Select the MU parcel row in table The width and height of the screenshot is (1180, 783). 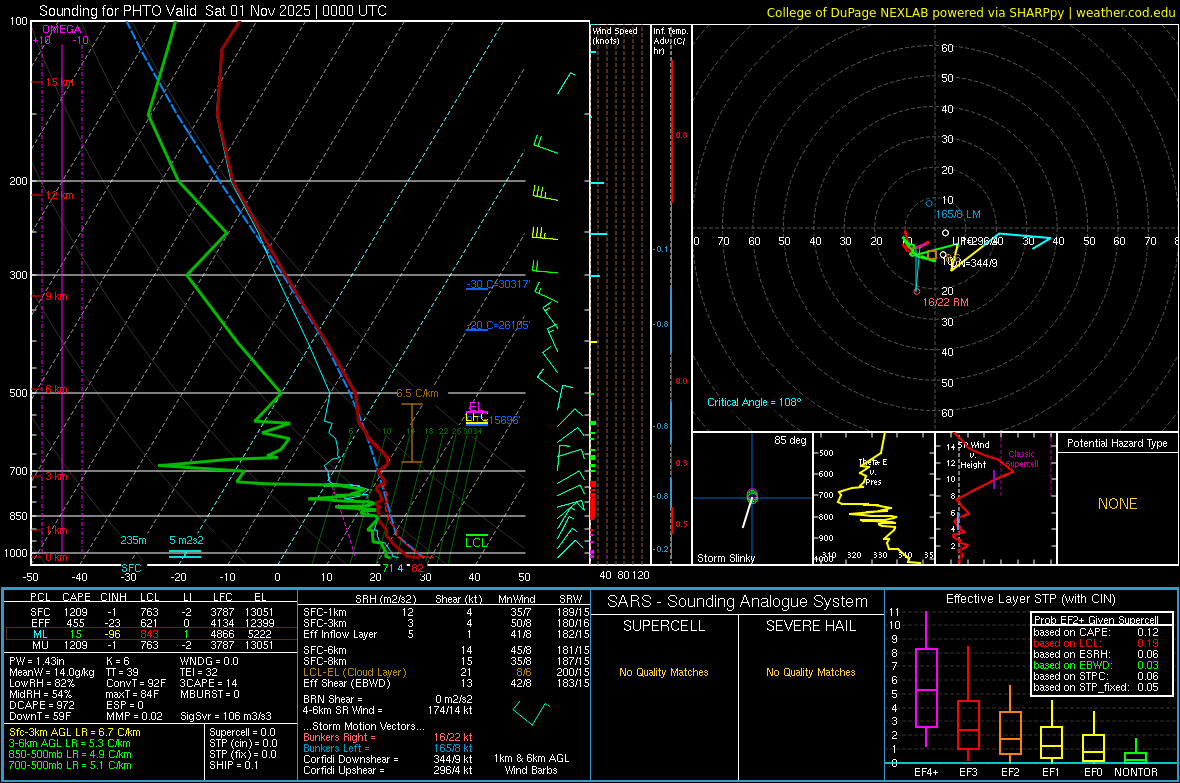click(x=151, y=645)
